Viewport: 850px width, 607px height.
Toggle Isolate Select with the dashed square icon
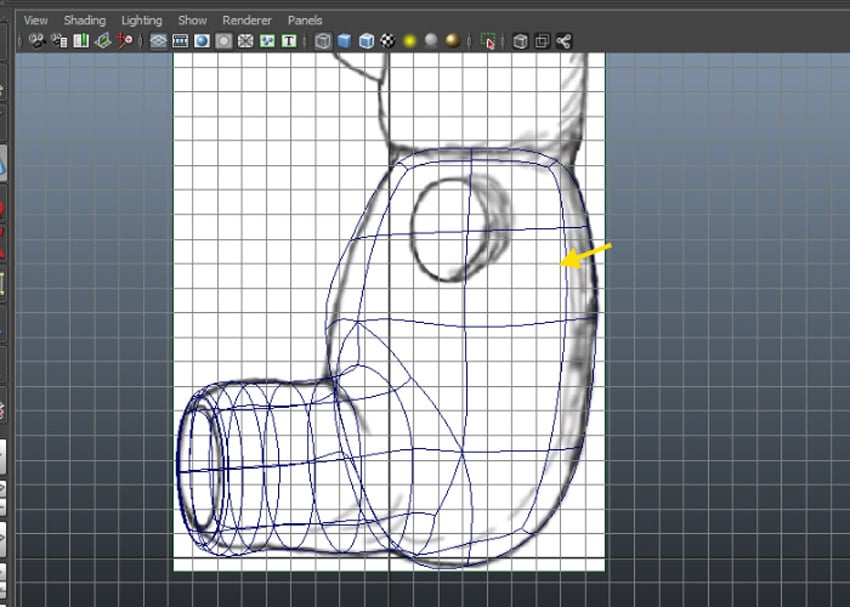[x=491, y=41]
